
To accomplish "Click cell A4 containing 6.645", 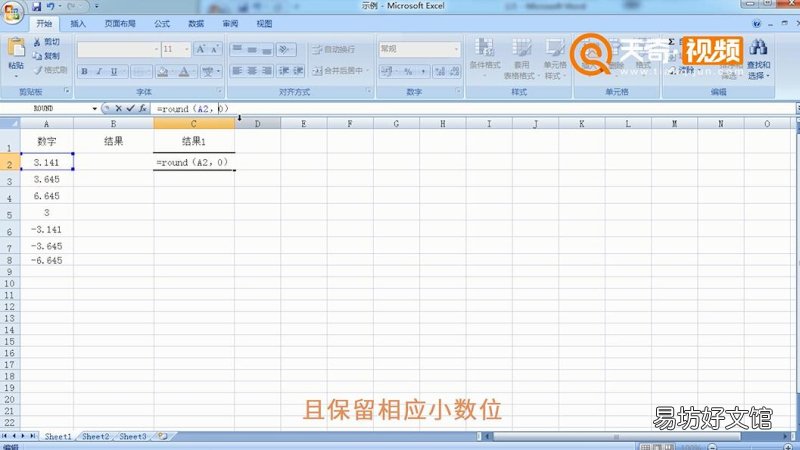I will tap(46, 196).
